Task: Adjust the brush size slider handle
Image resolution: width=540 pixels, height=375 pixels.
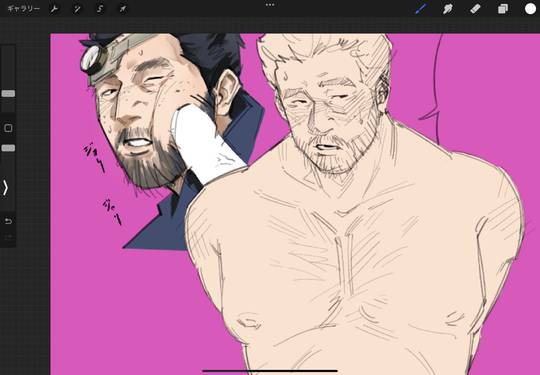Action: coord(8,94)
